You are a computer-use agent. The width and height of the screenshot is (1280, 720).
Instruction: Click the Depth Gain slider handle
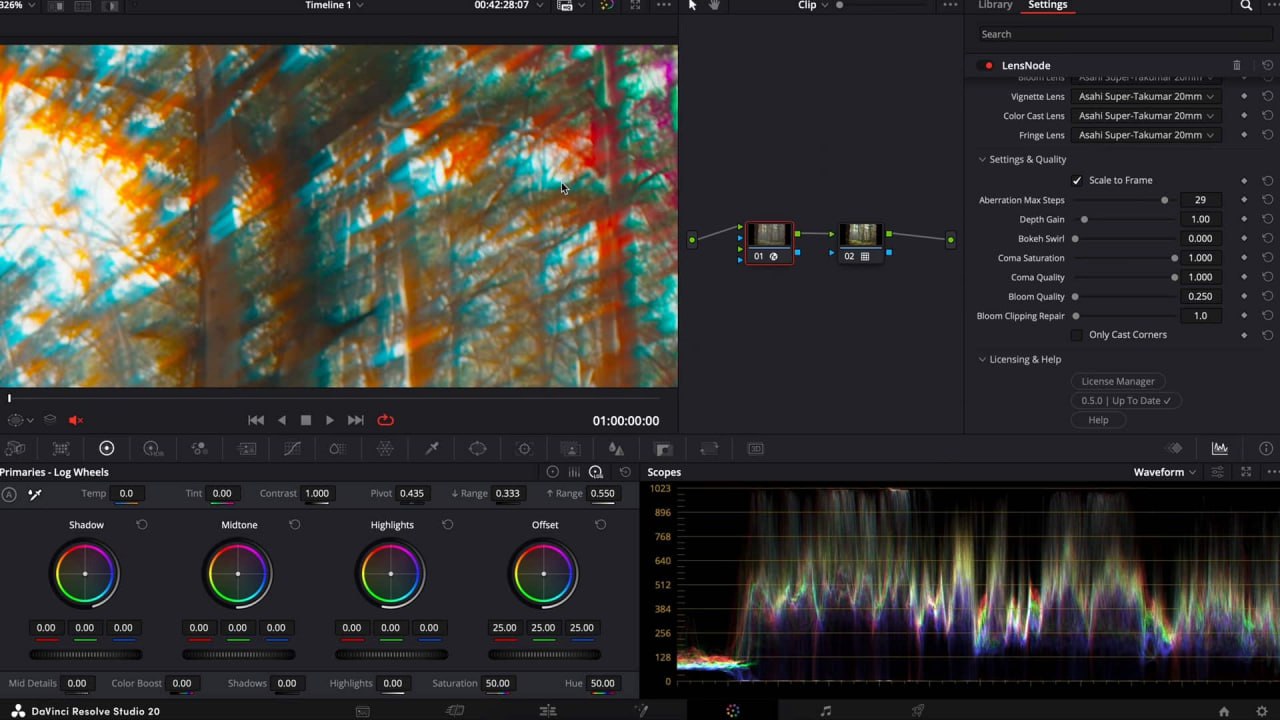1084,220
